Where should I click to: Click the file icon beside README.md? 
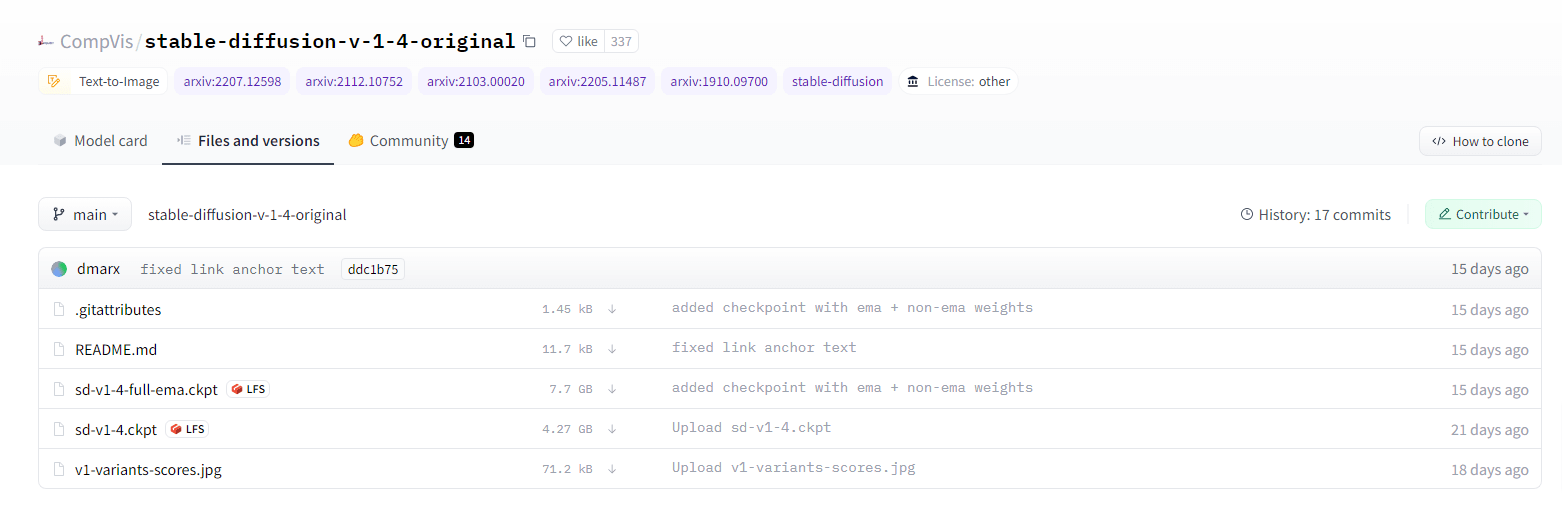59,349
